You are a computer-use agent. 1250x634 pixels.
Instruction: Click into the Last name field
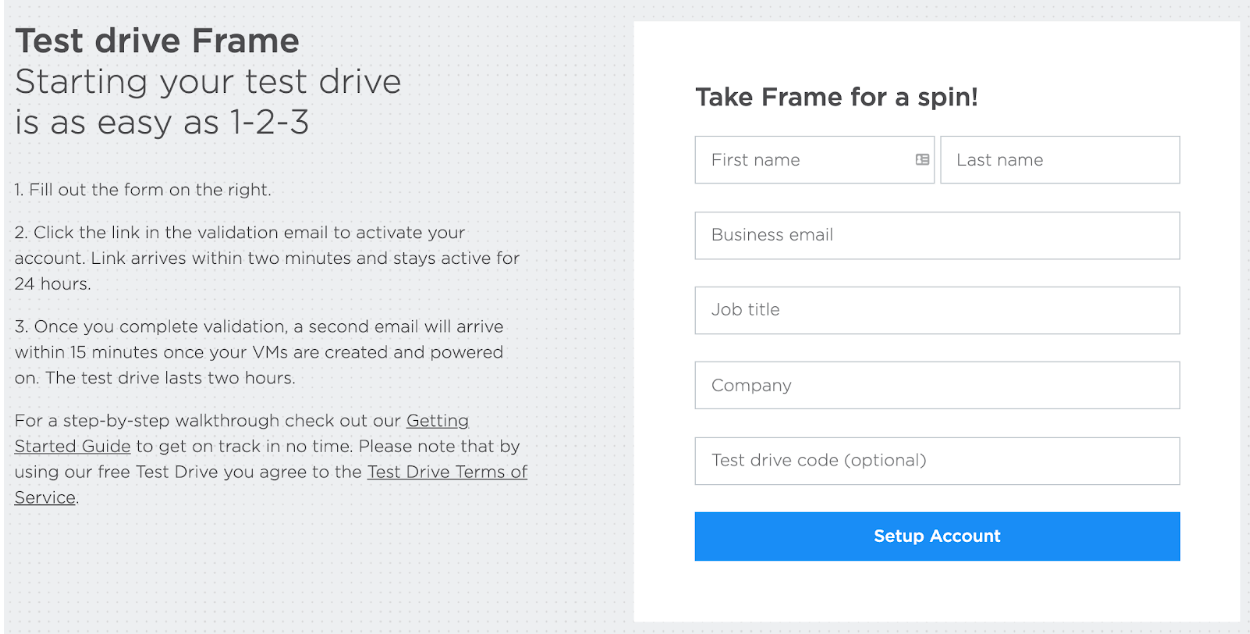1060,160
